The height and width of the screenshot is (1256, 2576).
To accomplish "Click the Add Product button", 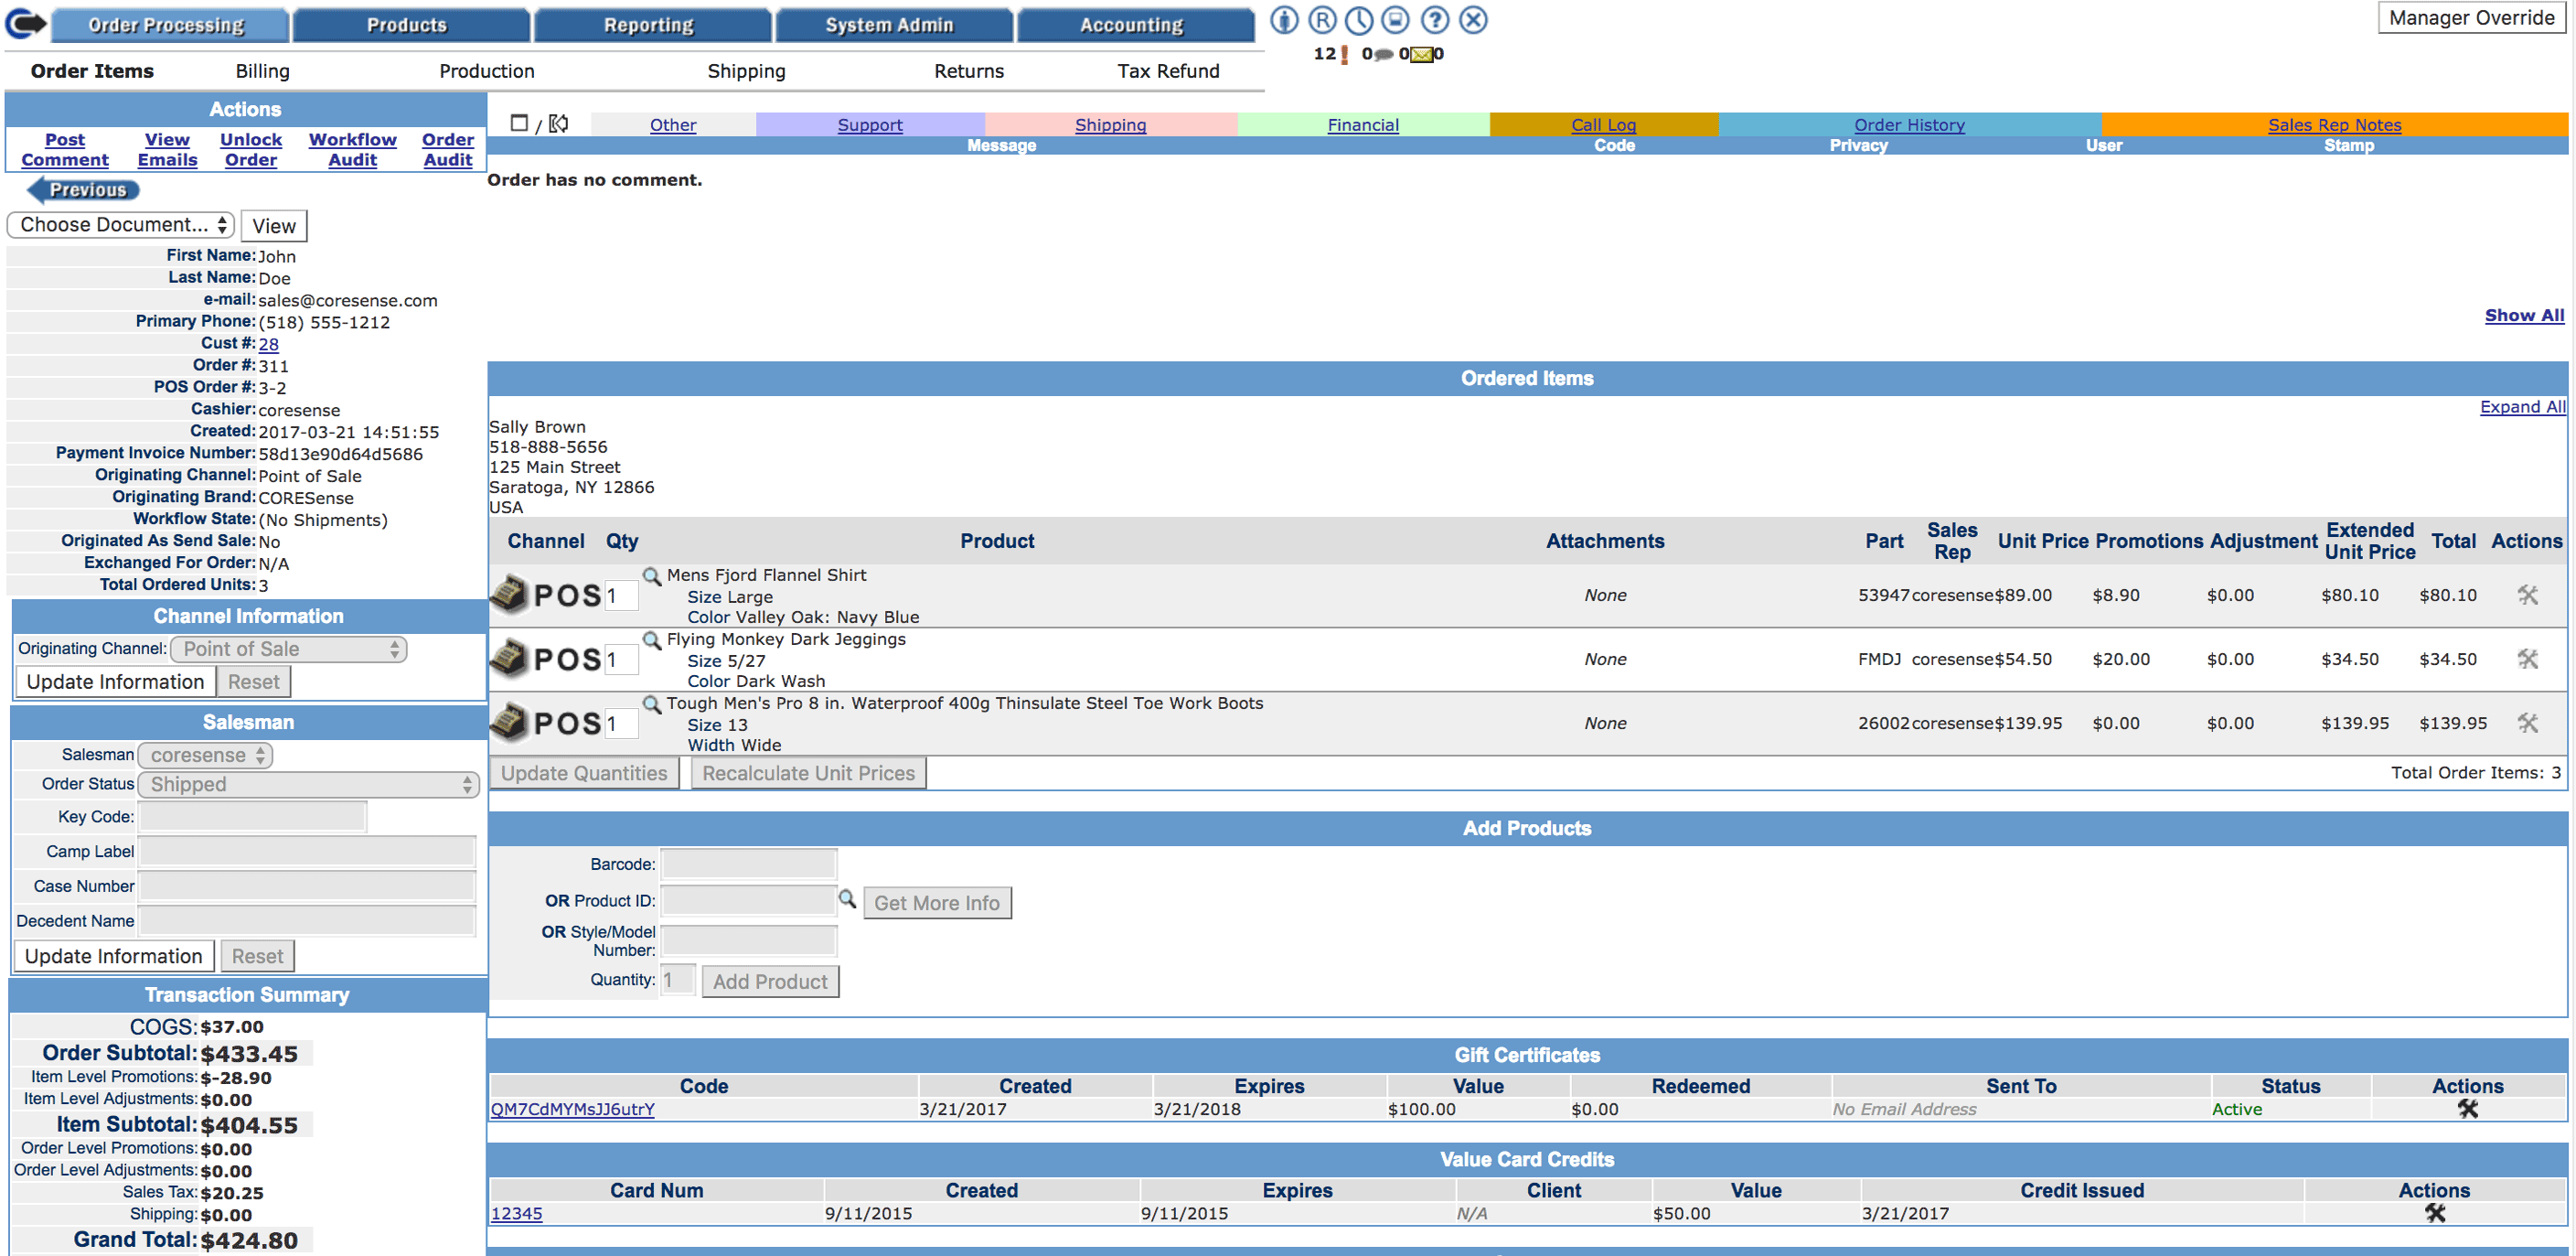I will (770, 981).
